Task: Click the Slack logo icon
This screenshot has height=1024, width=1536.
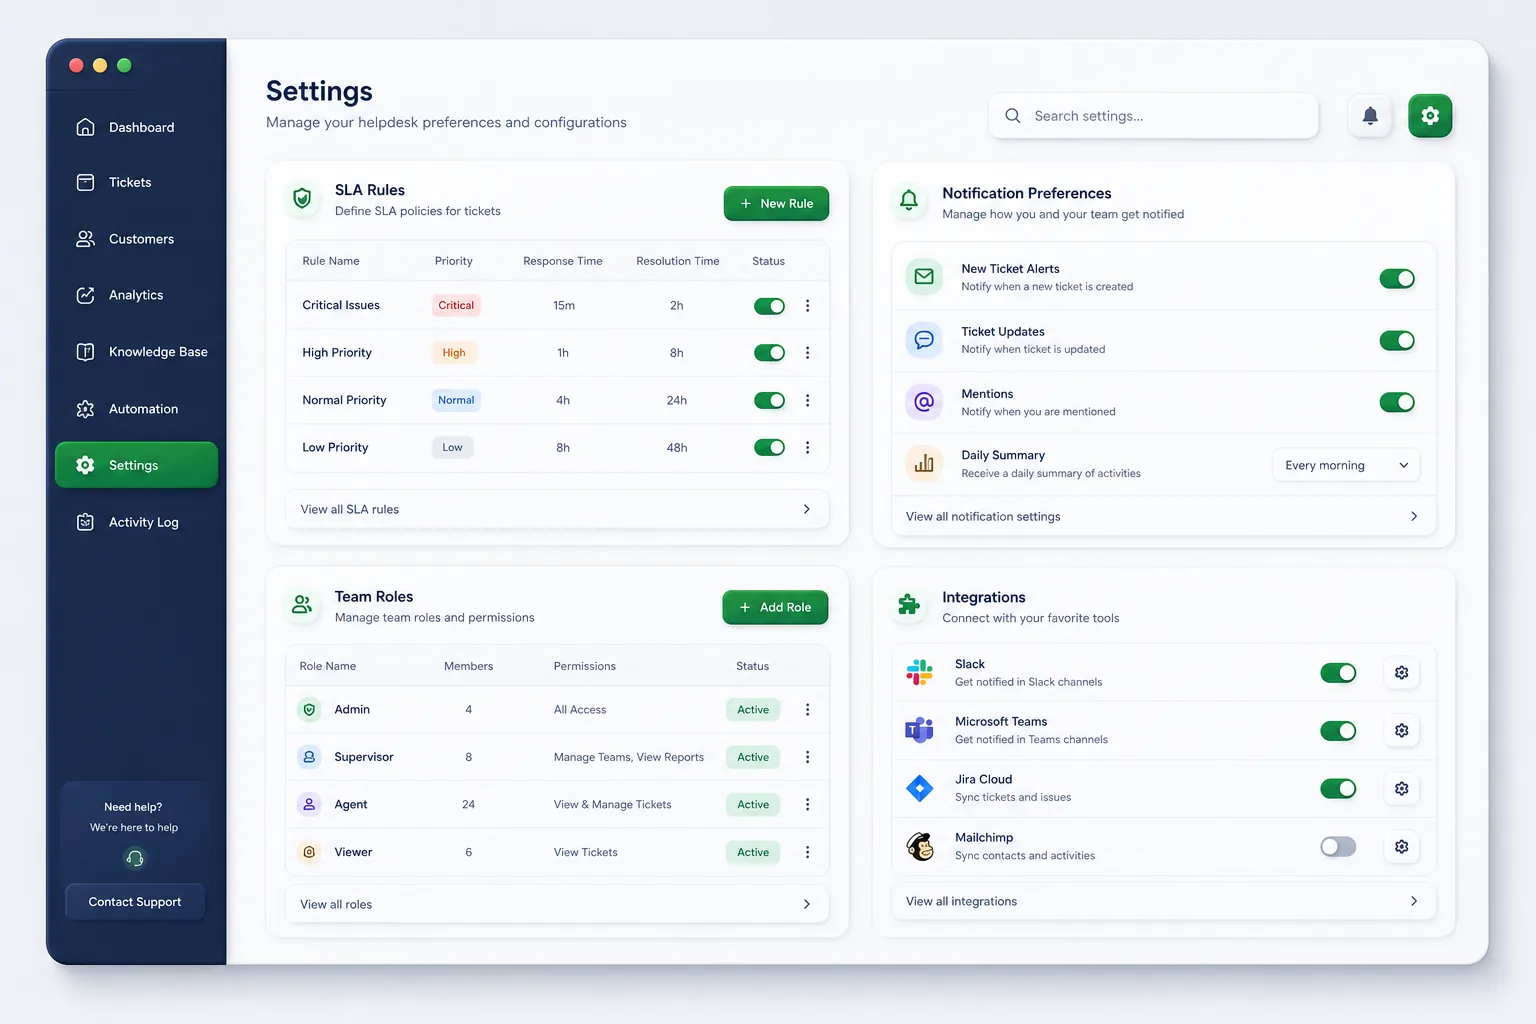Action: (x=919, y=672)
